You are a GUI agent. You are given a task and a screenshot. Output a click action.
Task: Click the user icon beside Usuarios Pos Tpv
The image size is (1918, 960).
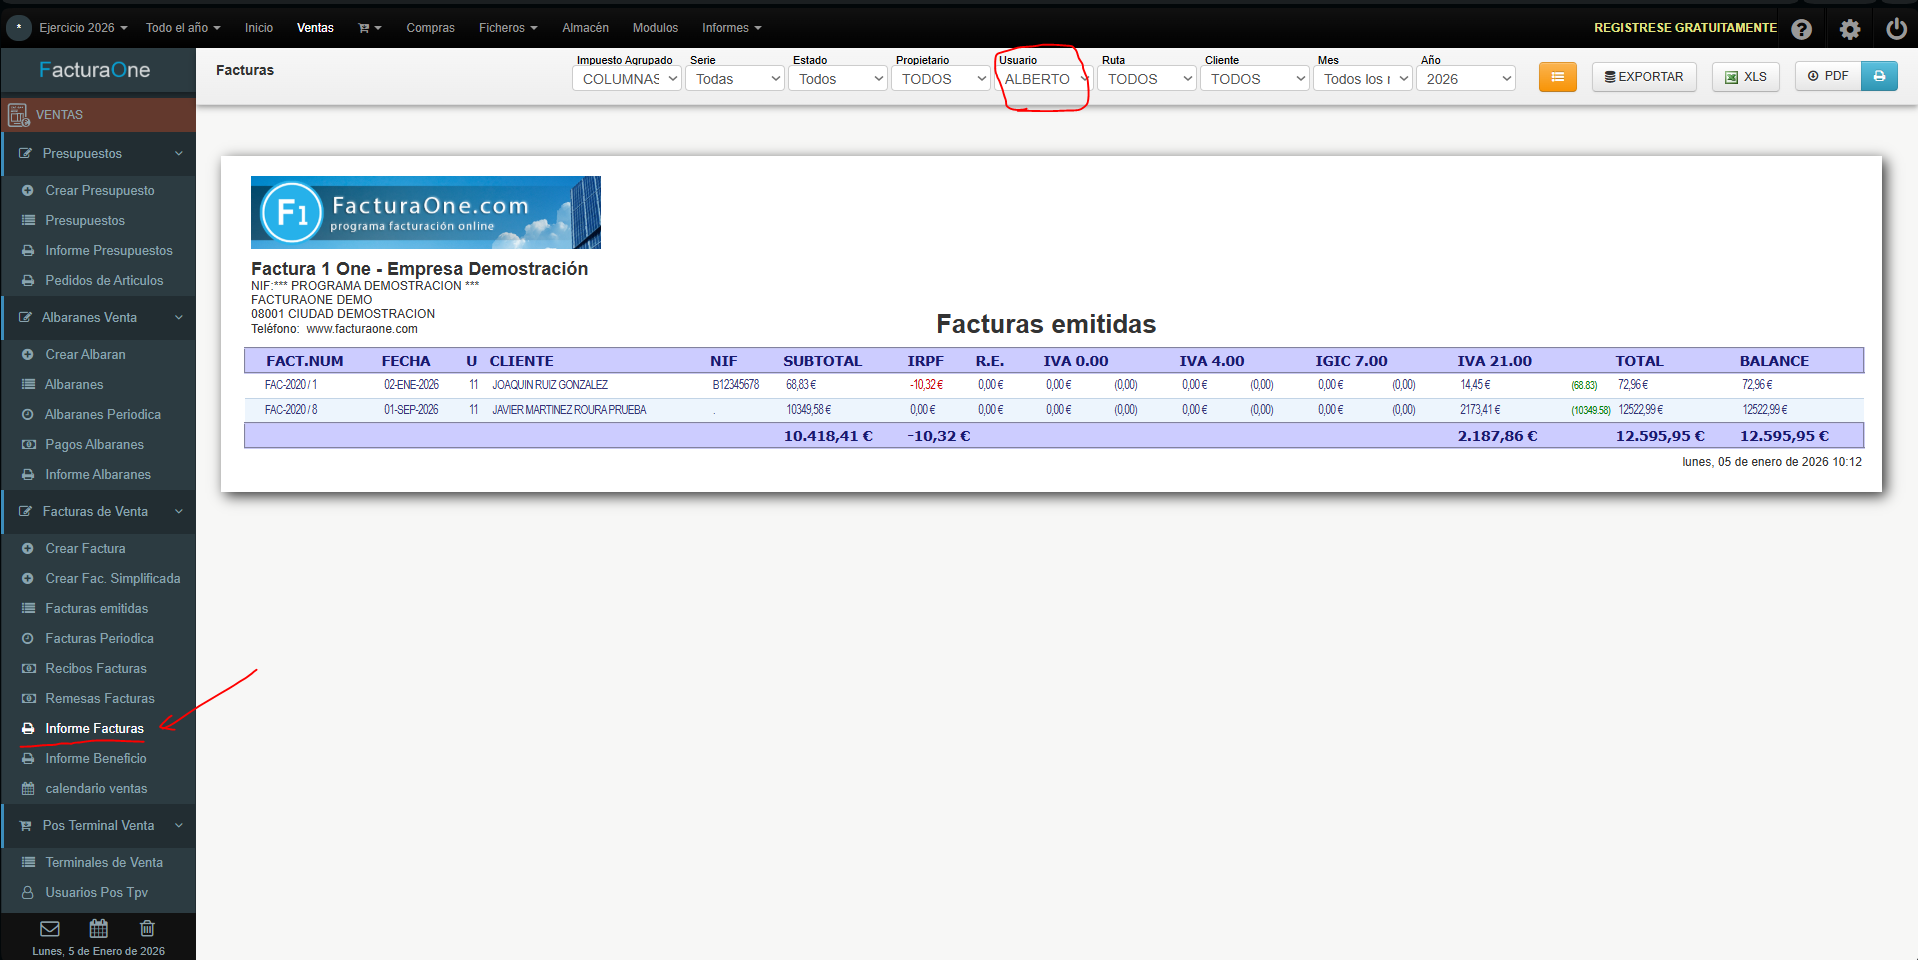28,892
